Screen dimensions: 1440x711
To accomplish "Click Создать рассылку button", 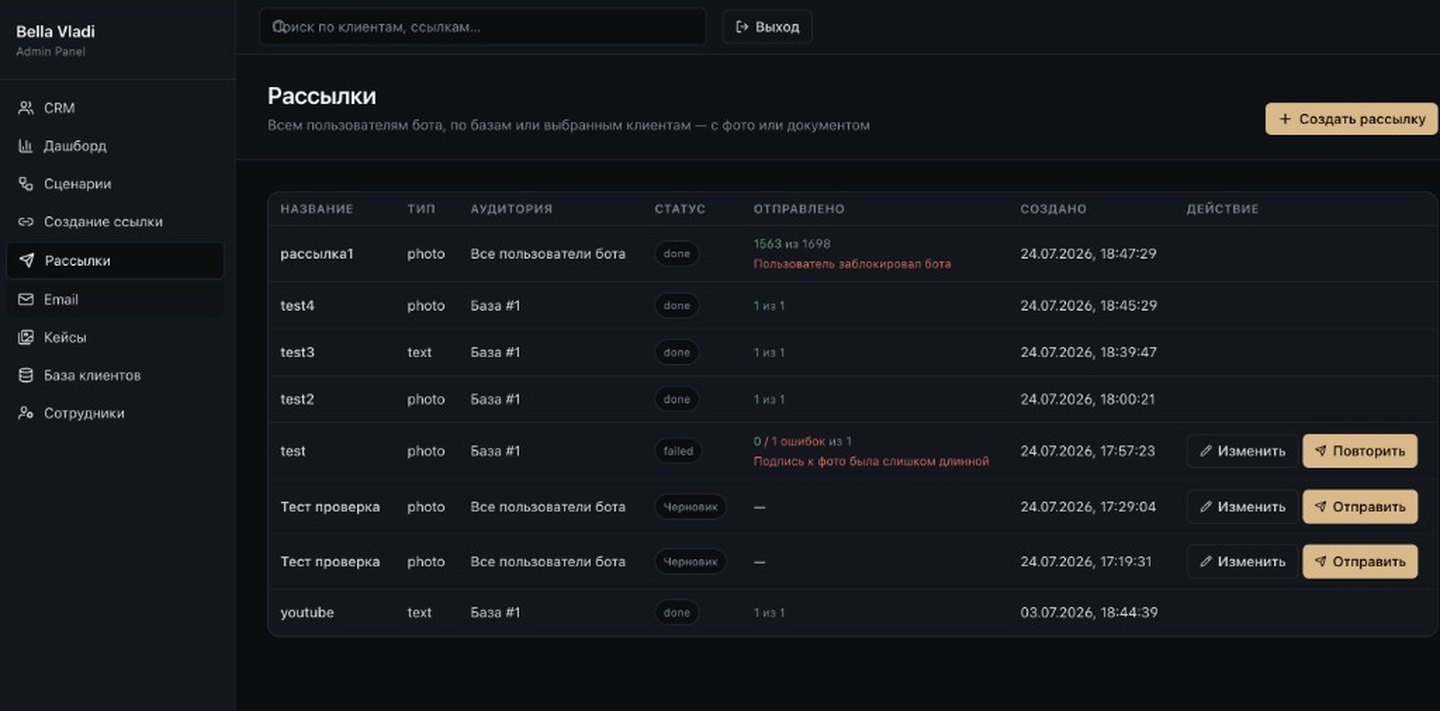I will coord(1352,119).
